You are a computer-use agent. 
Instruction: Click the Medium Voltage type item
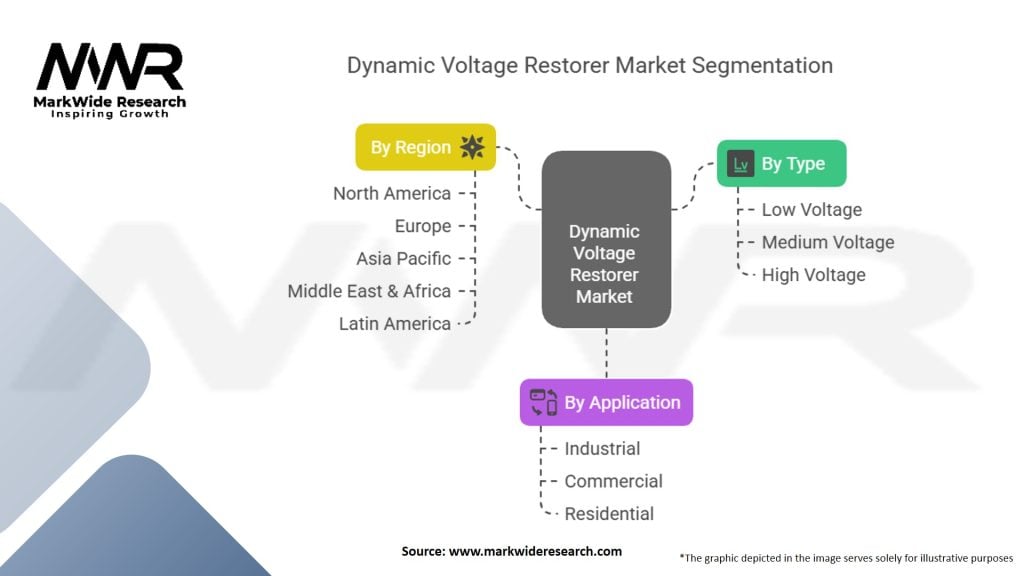tap(827, 242)
